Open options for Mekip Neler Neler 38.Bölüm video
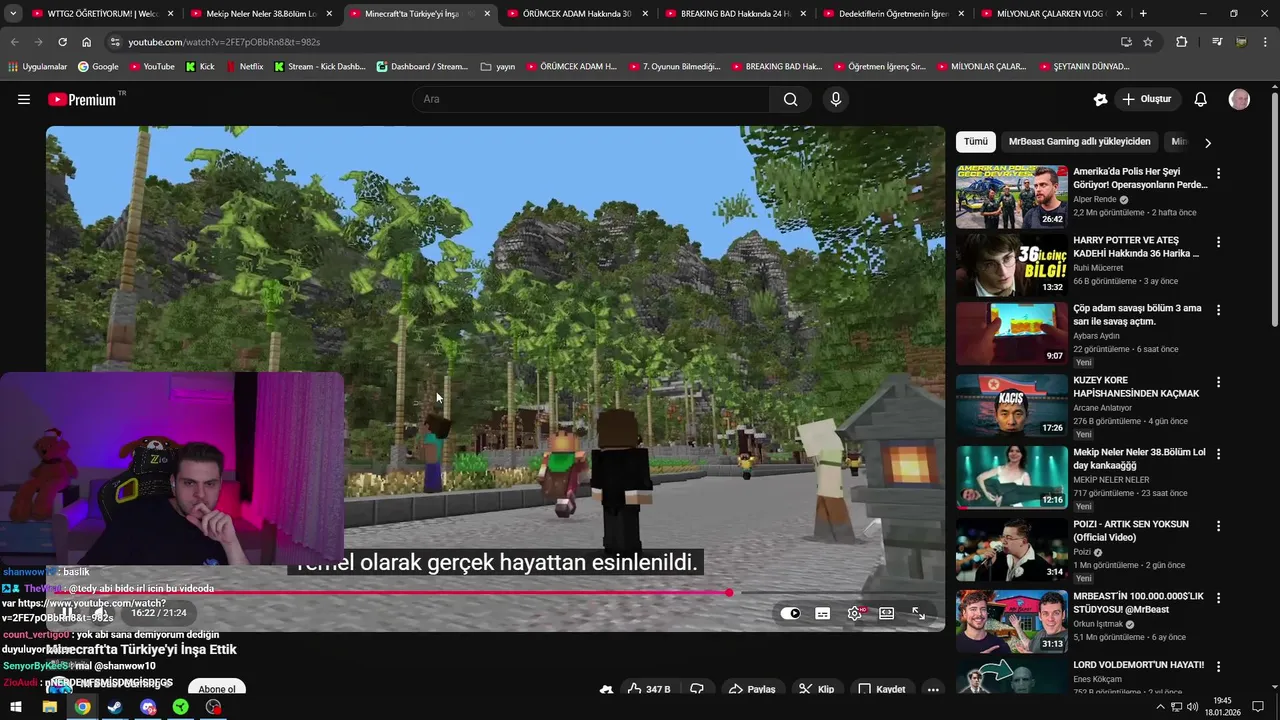The image size is (1280, 720). click(x=1218, y=454)
